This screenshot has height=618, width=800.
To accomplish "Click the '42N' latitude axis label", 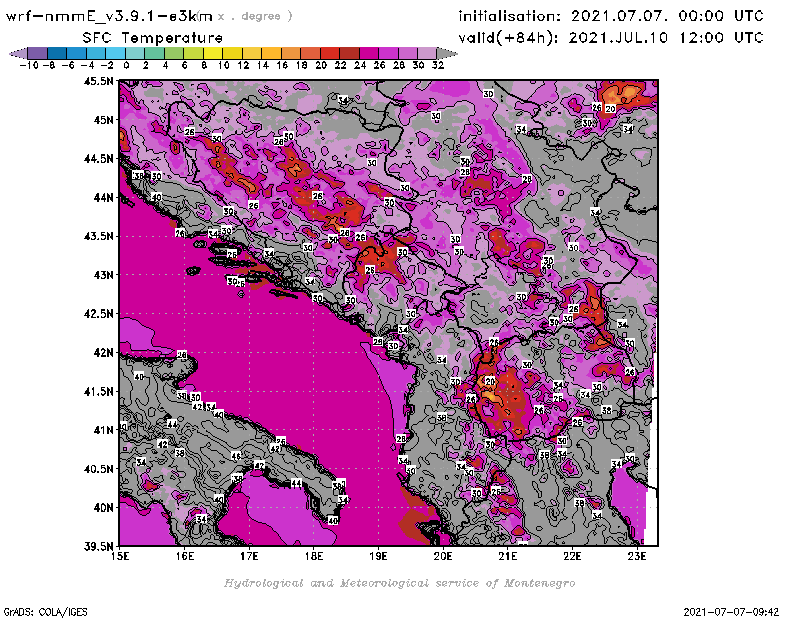I will 103,353.
